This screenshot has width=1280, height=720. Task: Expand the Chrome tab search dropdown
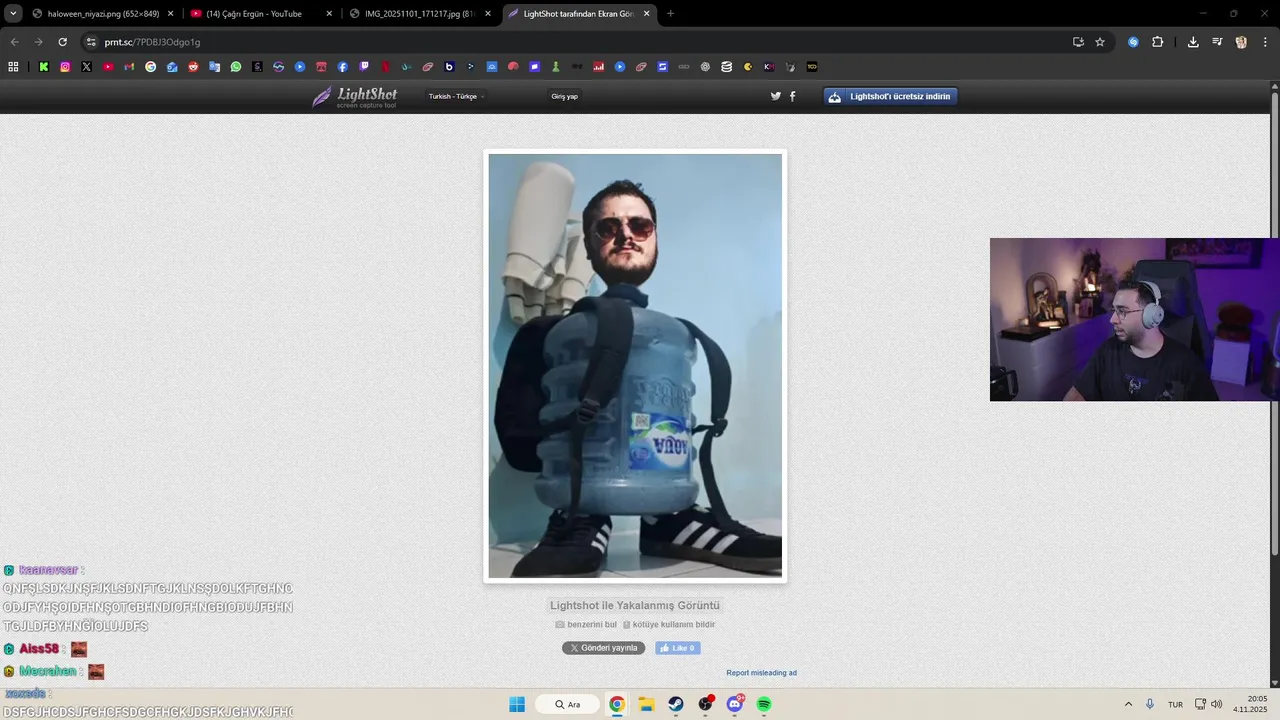13,13
